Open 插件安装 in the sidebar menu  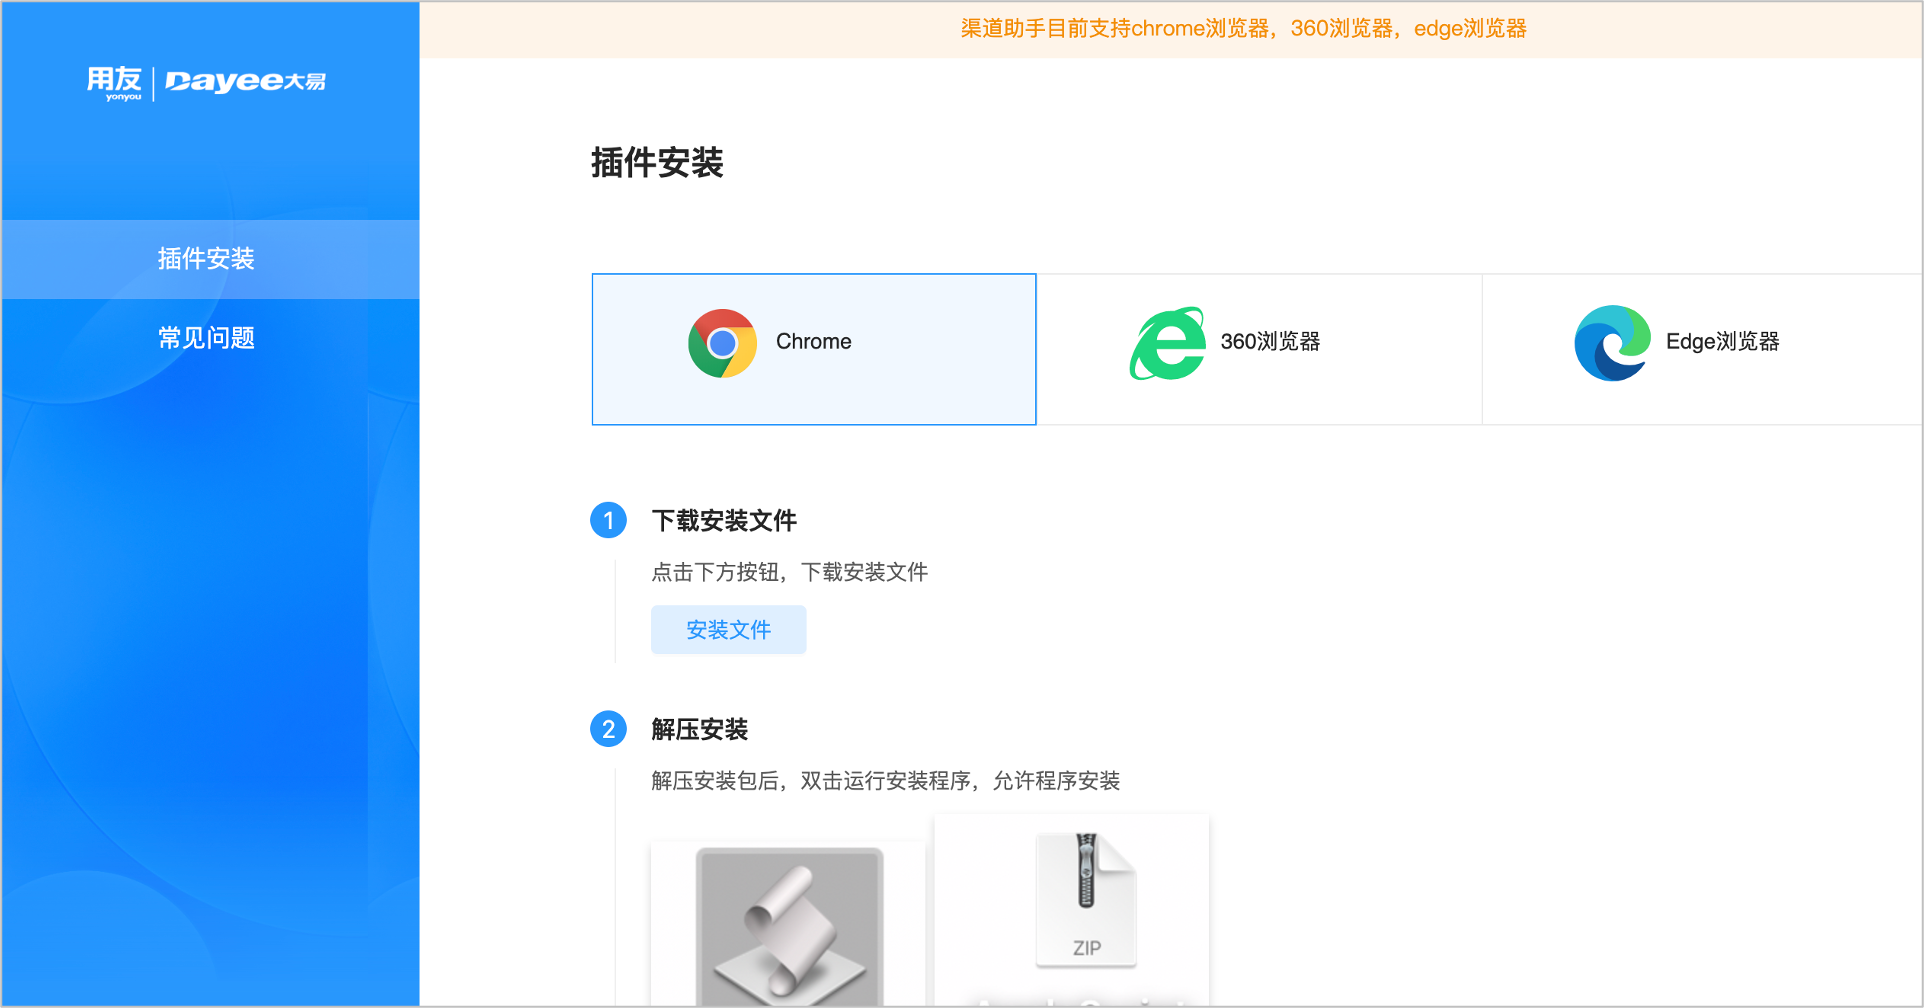[x=210, y=259]
